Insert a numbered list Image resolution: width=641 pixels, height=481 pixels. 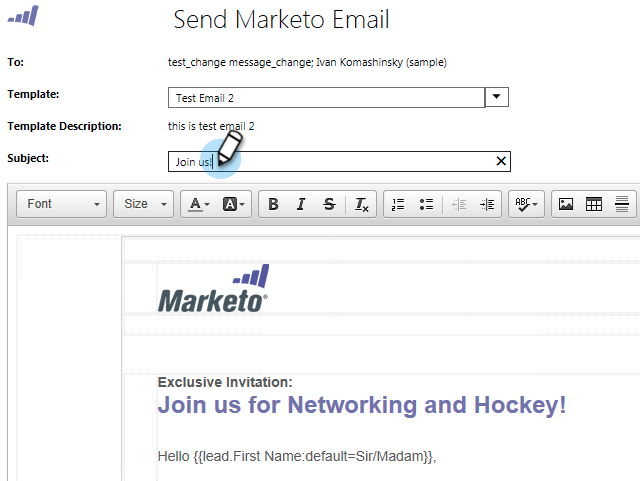[398, 204]
